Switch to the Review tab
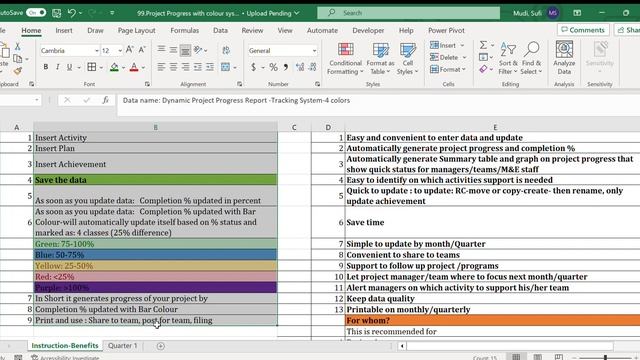Screen dimensions: 640x360 tap(252, 31)
